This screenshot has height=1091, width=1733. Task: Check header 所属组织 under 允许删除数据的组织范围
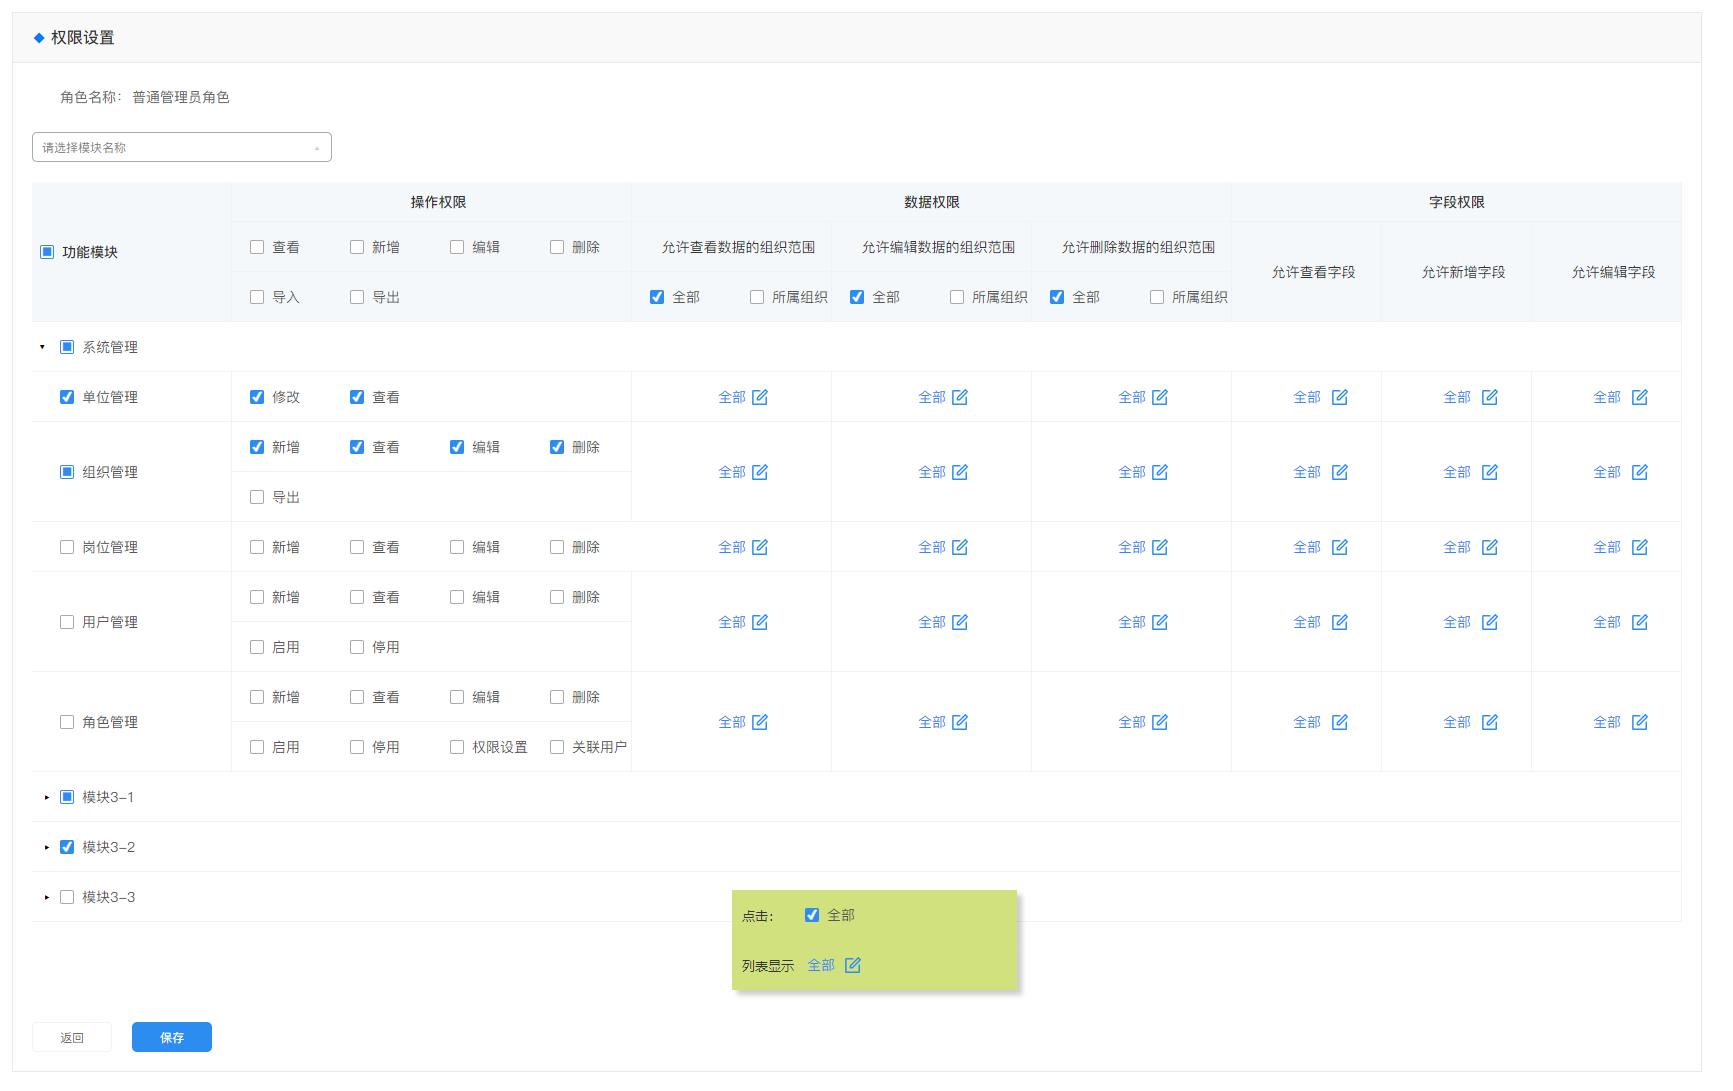coord(1157,297)
